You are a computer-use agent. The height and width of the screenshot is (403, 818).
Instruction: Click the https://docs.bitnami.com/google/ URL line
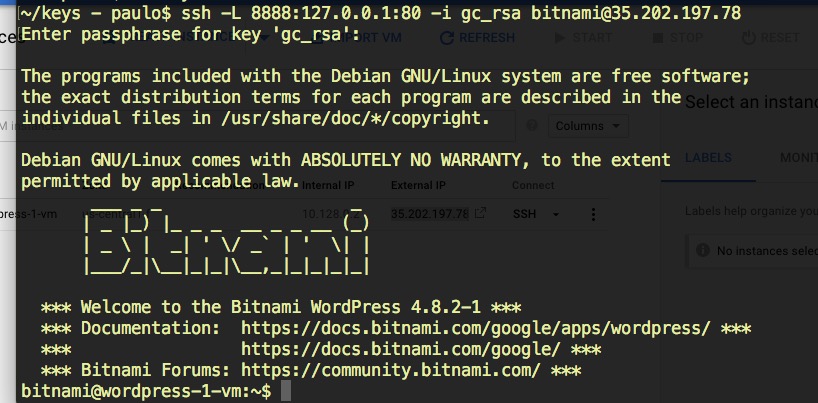click(401, 349)
